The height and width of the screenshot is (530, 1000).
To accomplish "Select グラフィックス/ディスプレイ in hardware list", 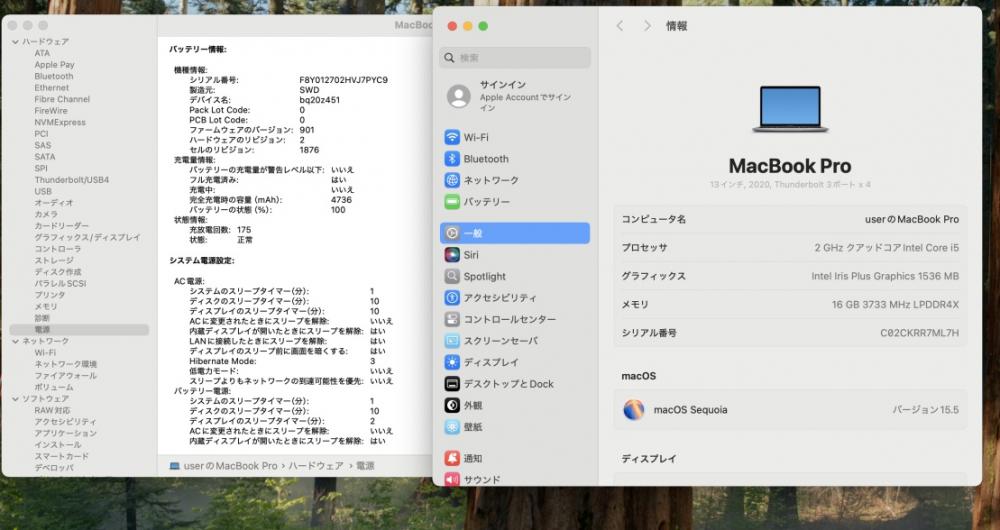I will 87,237.
